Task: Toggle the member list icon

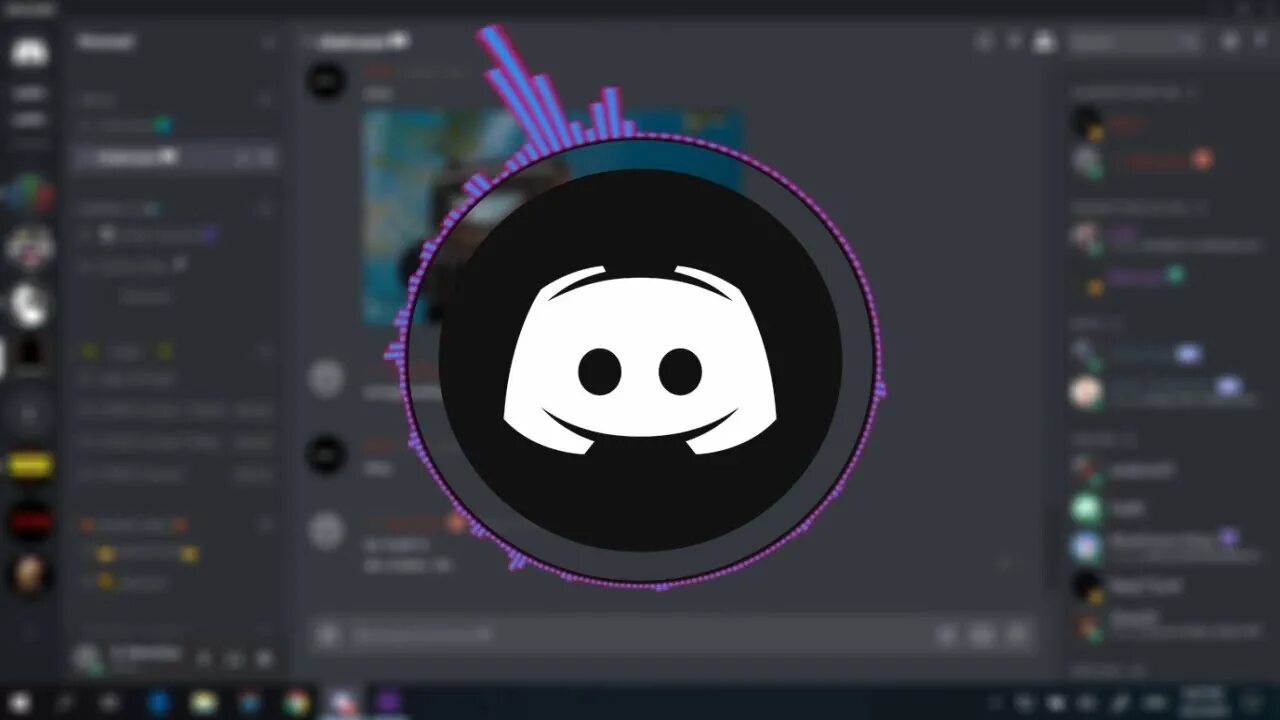Action: coord(1044,41)
